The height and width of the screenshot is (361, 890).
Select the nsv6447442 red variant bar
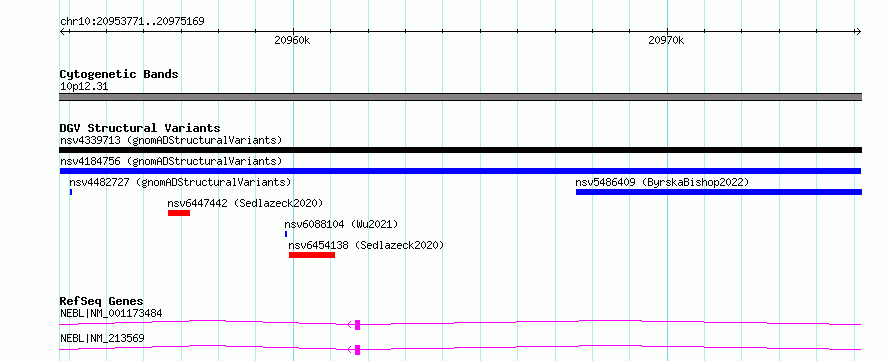pos(179,213)
